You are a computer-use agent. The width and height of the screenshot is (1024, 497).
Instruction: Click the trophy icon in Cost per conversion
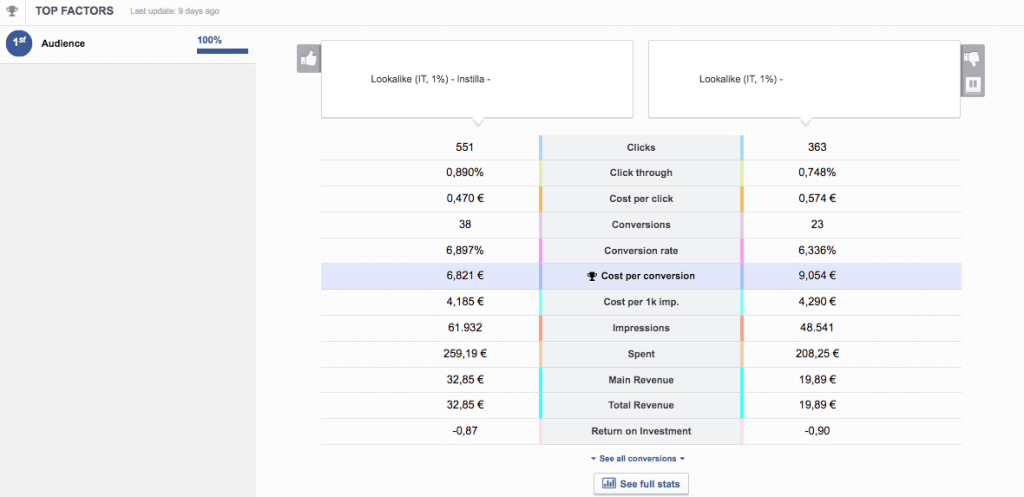pos(592,276)
